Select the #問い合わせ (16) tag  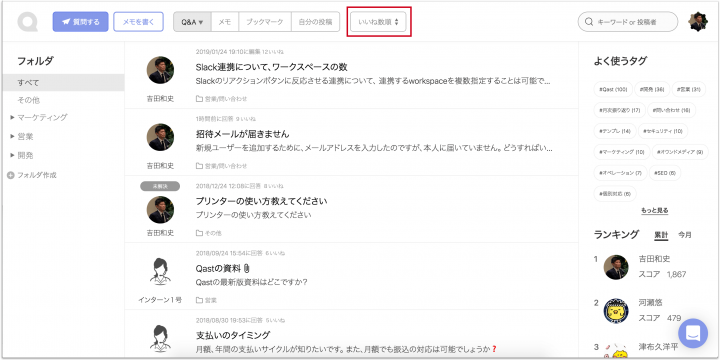click(672, 110)
